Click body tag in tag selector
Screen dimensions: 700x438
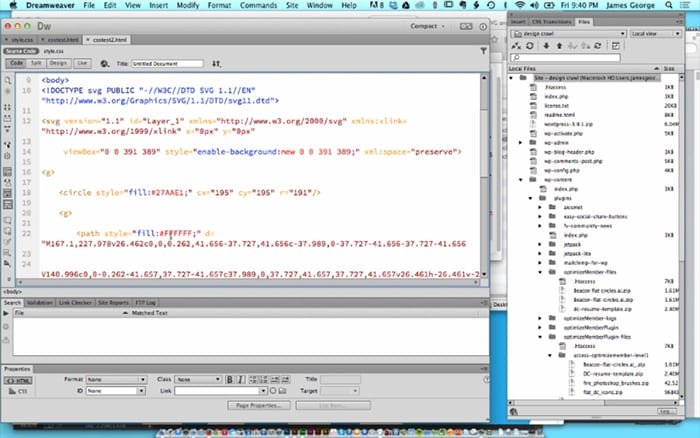(x=12, y=292)
